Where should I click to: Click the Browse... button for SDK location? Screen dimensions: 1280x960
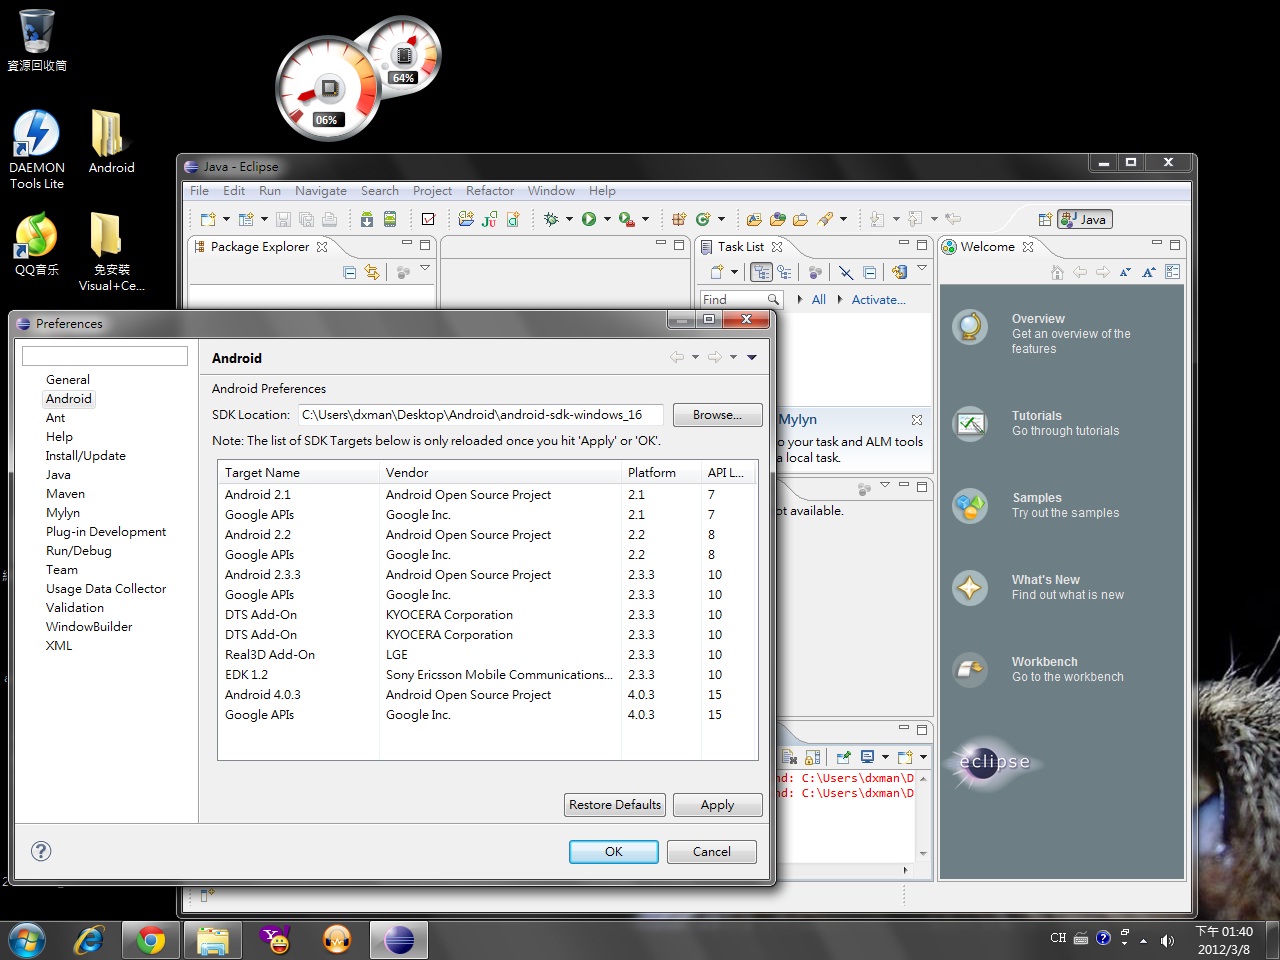click(x=717, y=415)
